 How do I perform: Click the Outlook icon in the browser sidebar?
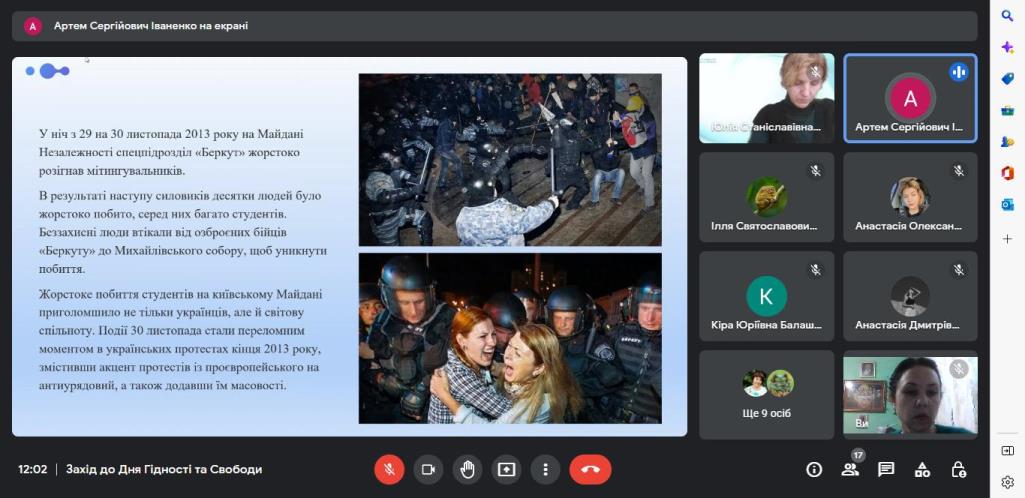click(x=1007, y=205)
